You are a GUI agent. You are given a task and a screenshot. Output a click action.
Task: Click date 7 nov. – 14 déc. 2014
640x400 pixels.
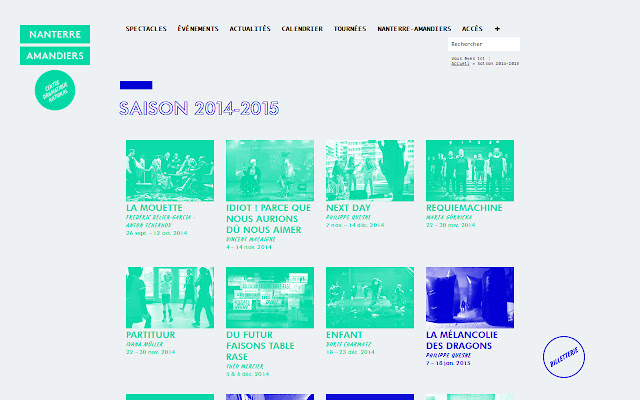coord(355,225)
